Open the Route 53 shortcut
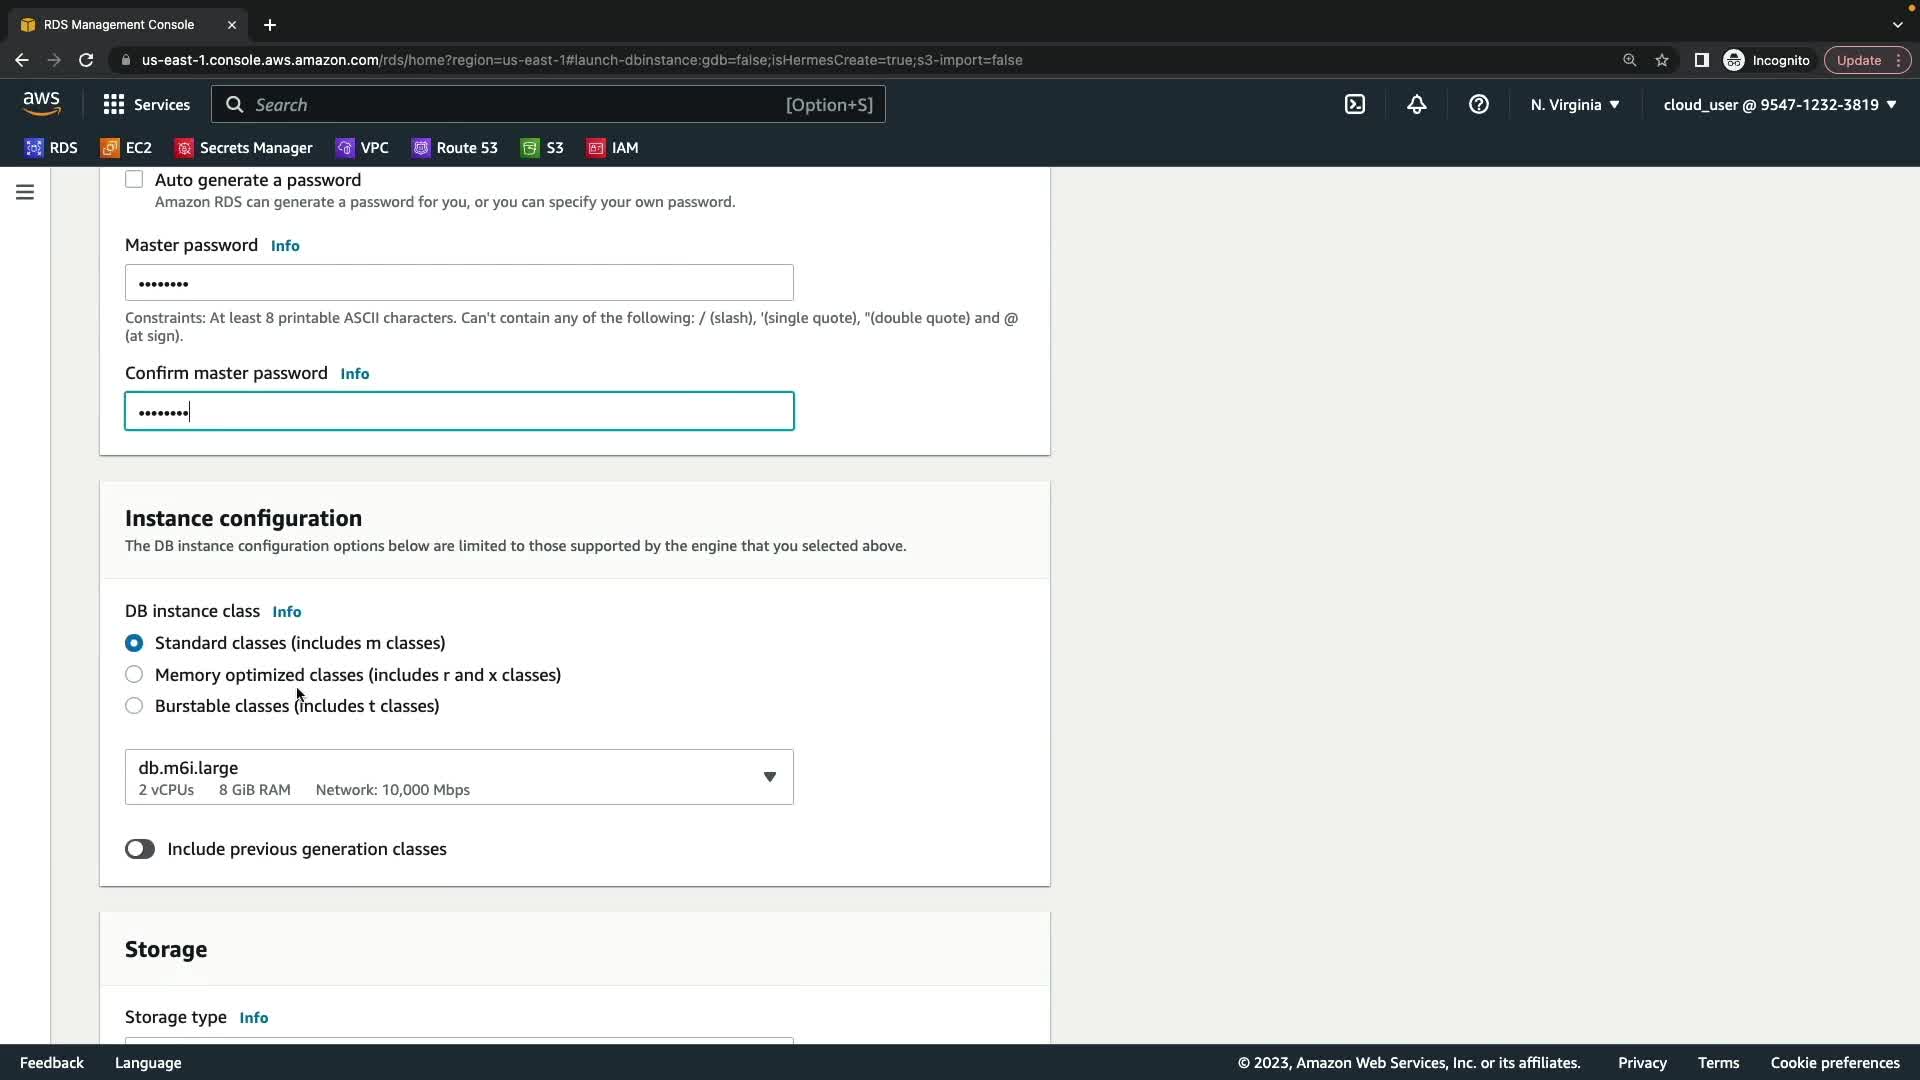This screenshot has height=1080, width=1920. (455, 147)
